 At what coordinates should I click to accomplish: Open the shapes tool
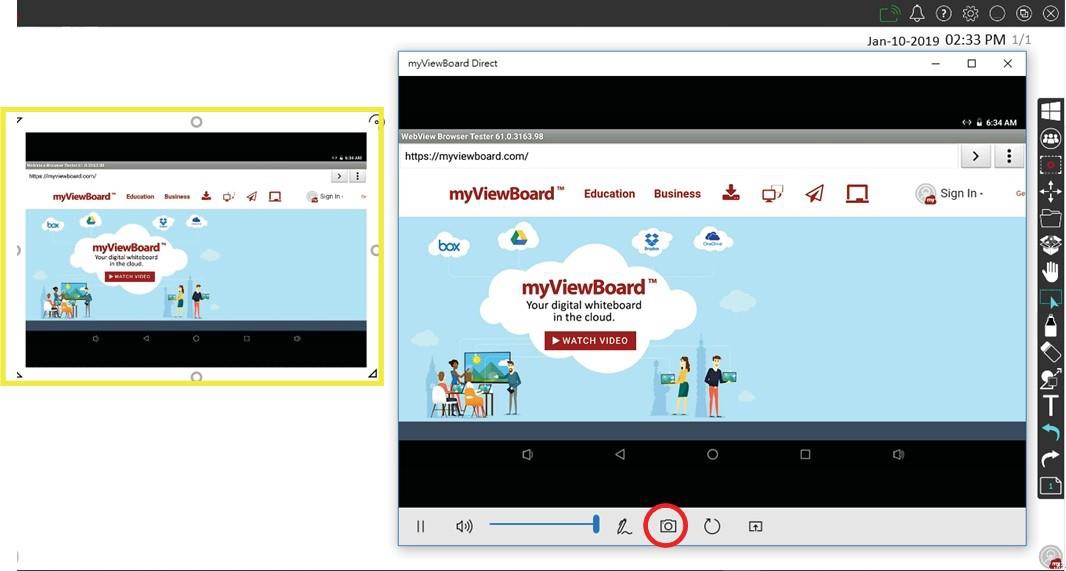[1051, 379]
